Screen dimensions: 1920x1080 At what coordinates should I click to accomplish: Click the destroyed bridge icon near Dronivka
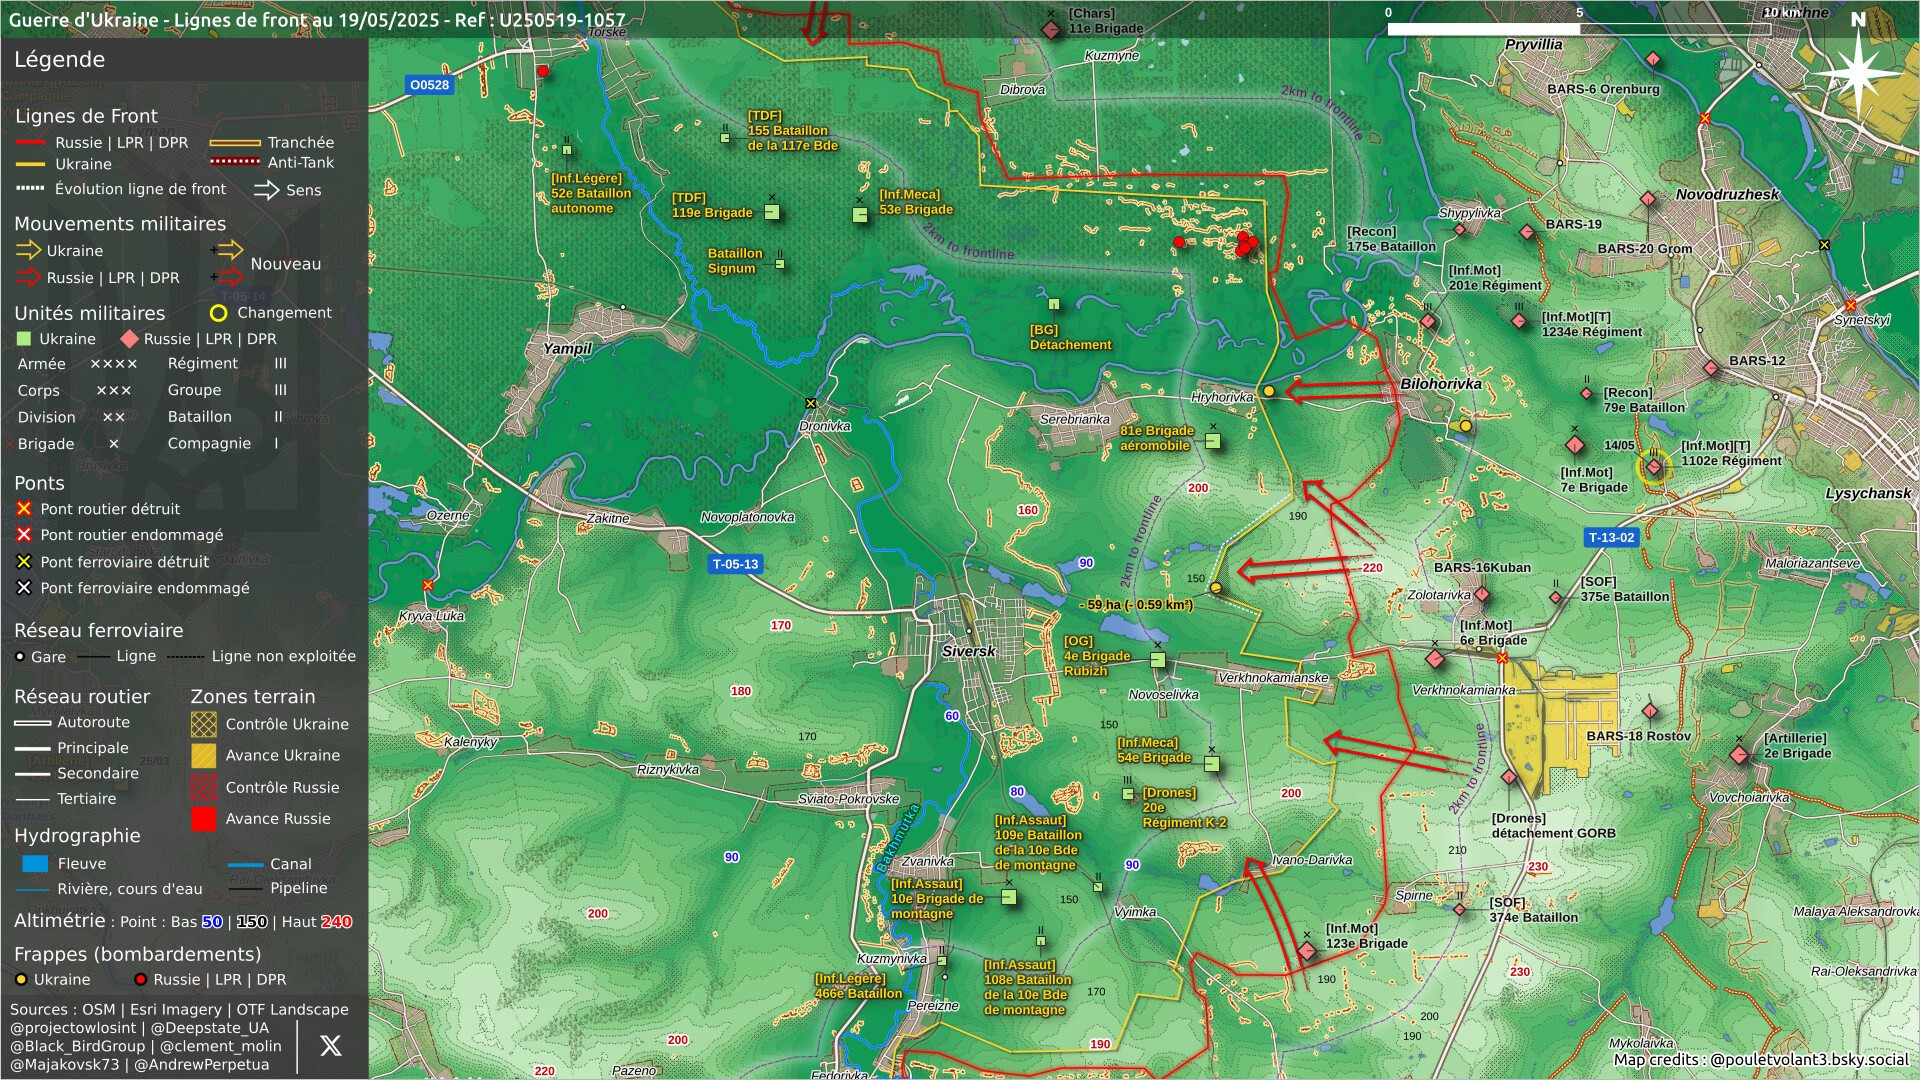[x=811, y=404]
